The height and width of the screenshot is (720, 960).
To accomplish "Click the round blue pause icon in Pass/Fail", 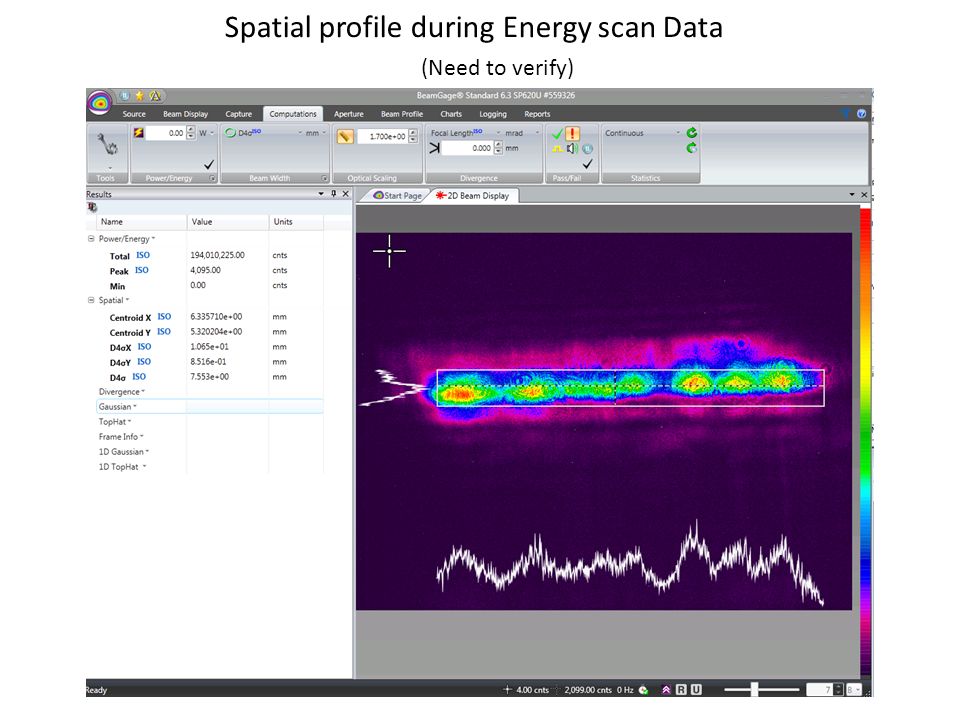I will coord(587,149).
